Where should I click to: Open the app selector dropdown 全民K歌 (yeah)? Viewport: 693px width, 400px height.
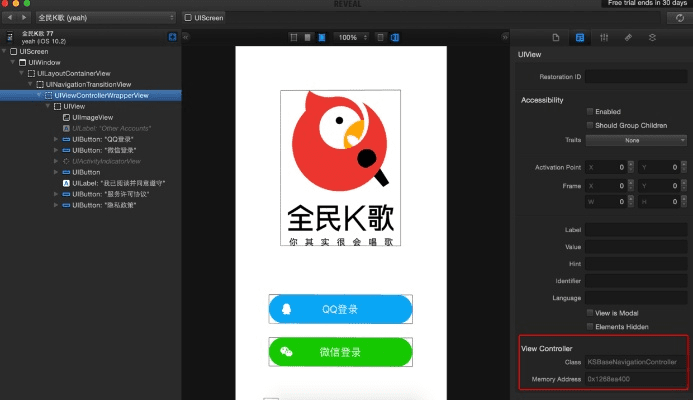coord(105,18)
